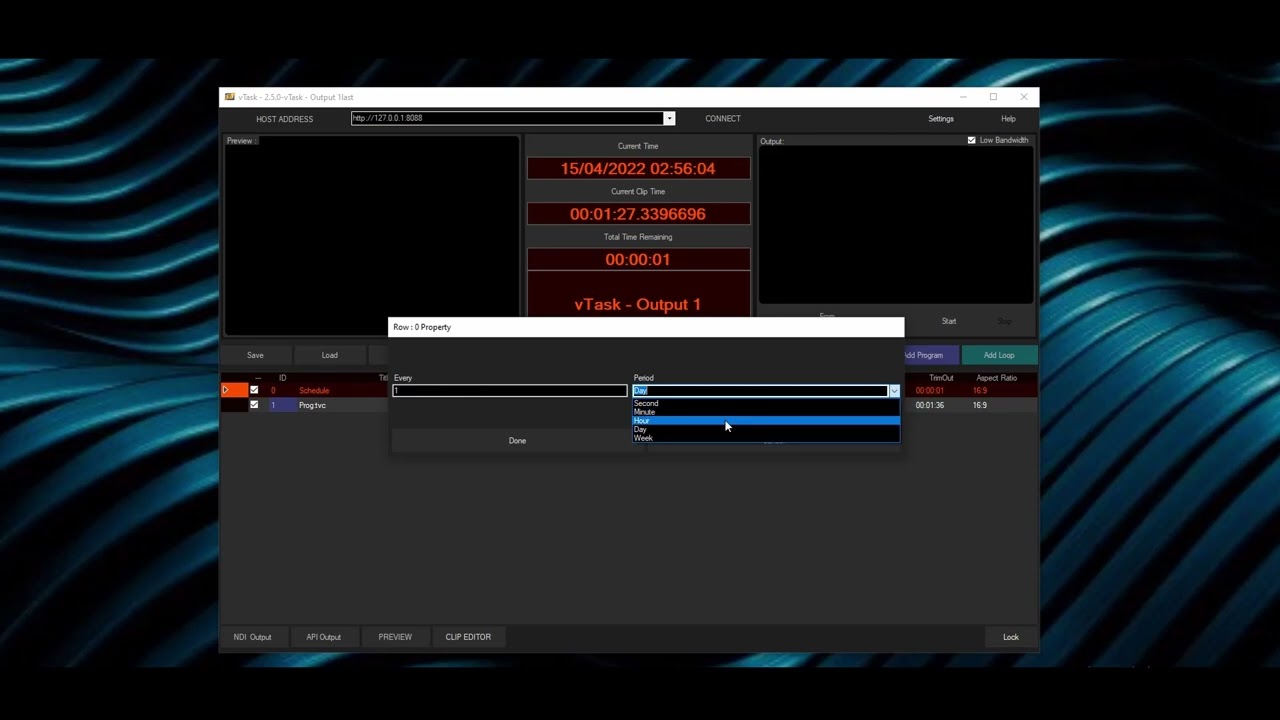Screen dimensions: 1280x720
Task: Click the Total Time Remaining value 00:00:01
Action: (638, 259)
